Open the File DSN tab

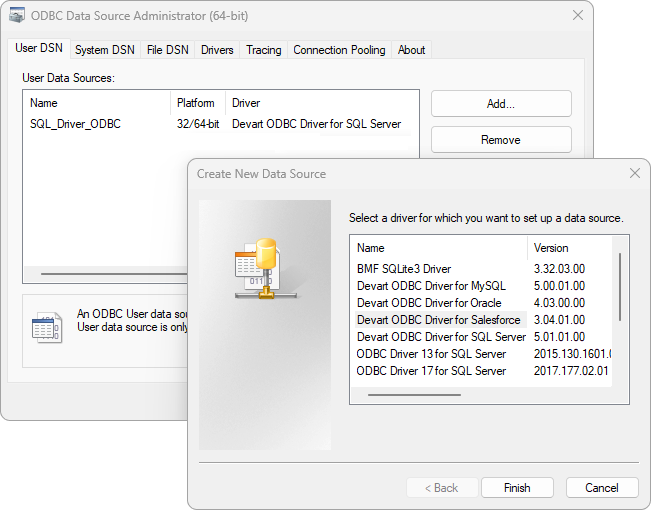click(x=167, y=50)
